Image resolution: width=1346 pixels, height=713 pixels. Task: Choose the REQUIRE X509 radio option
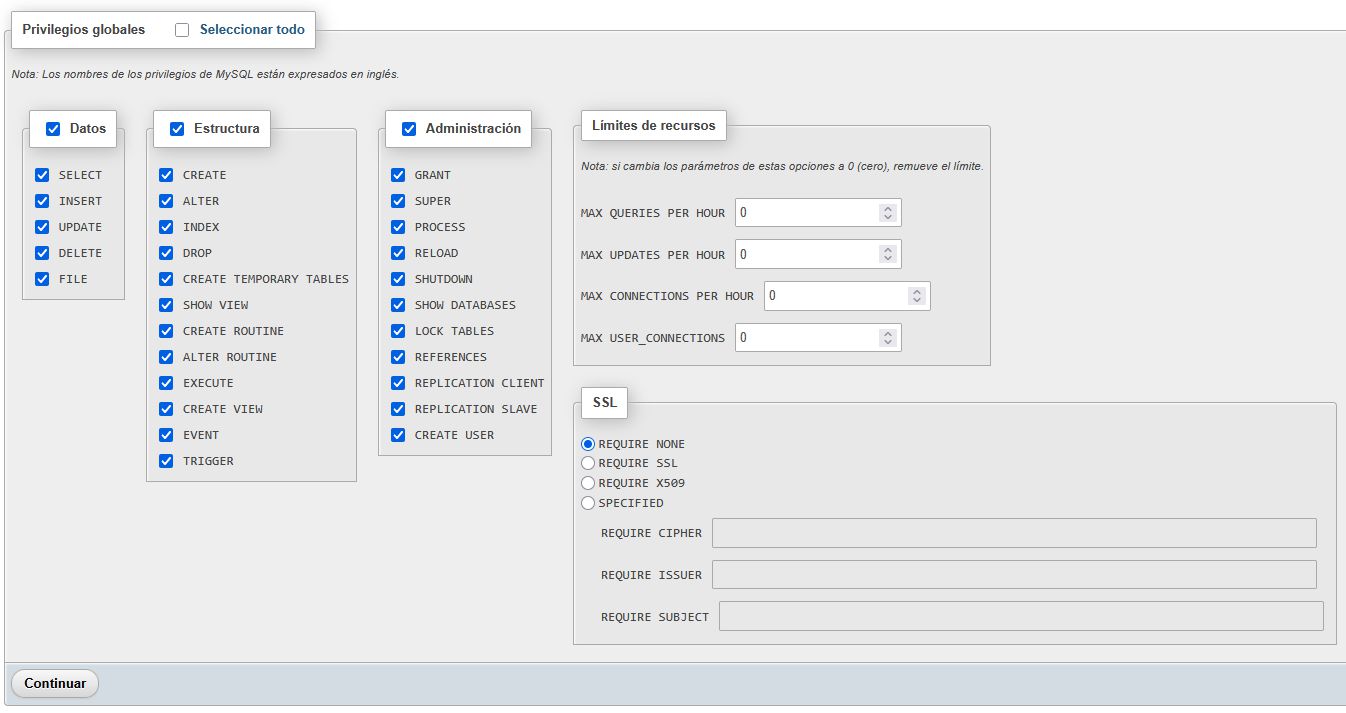pos(588,483)
